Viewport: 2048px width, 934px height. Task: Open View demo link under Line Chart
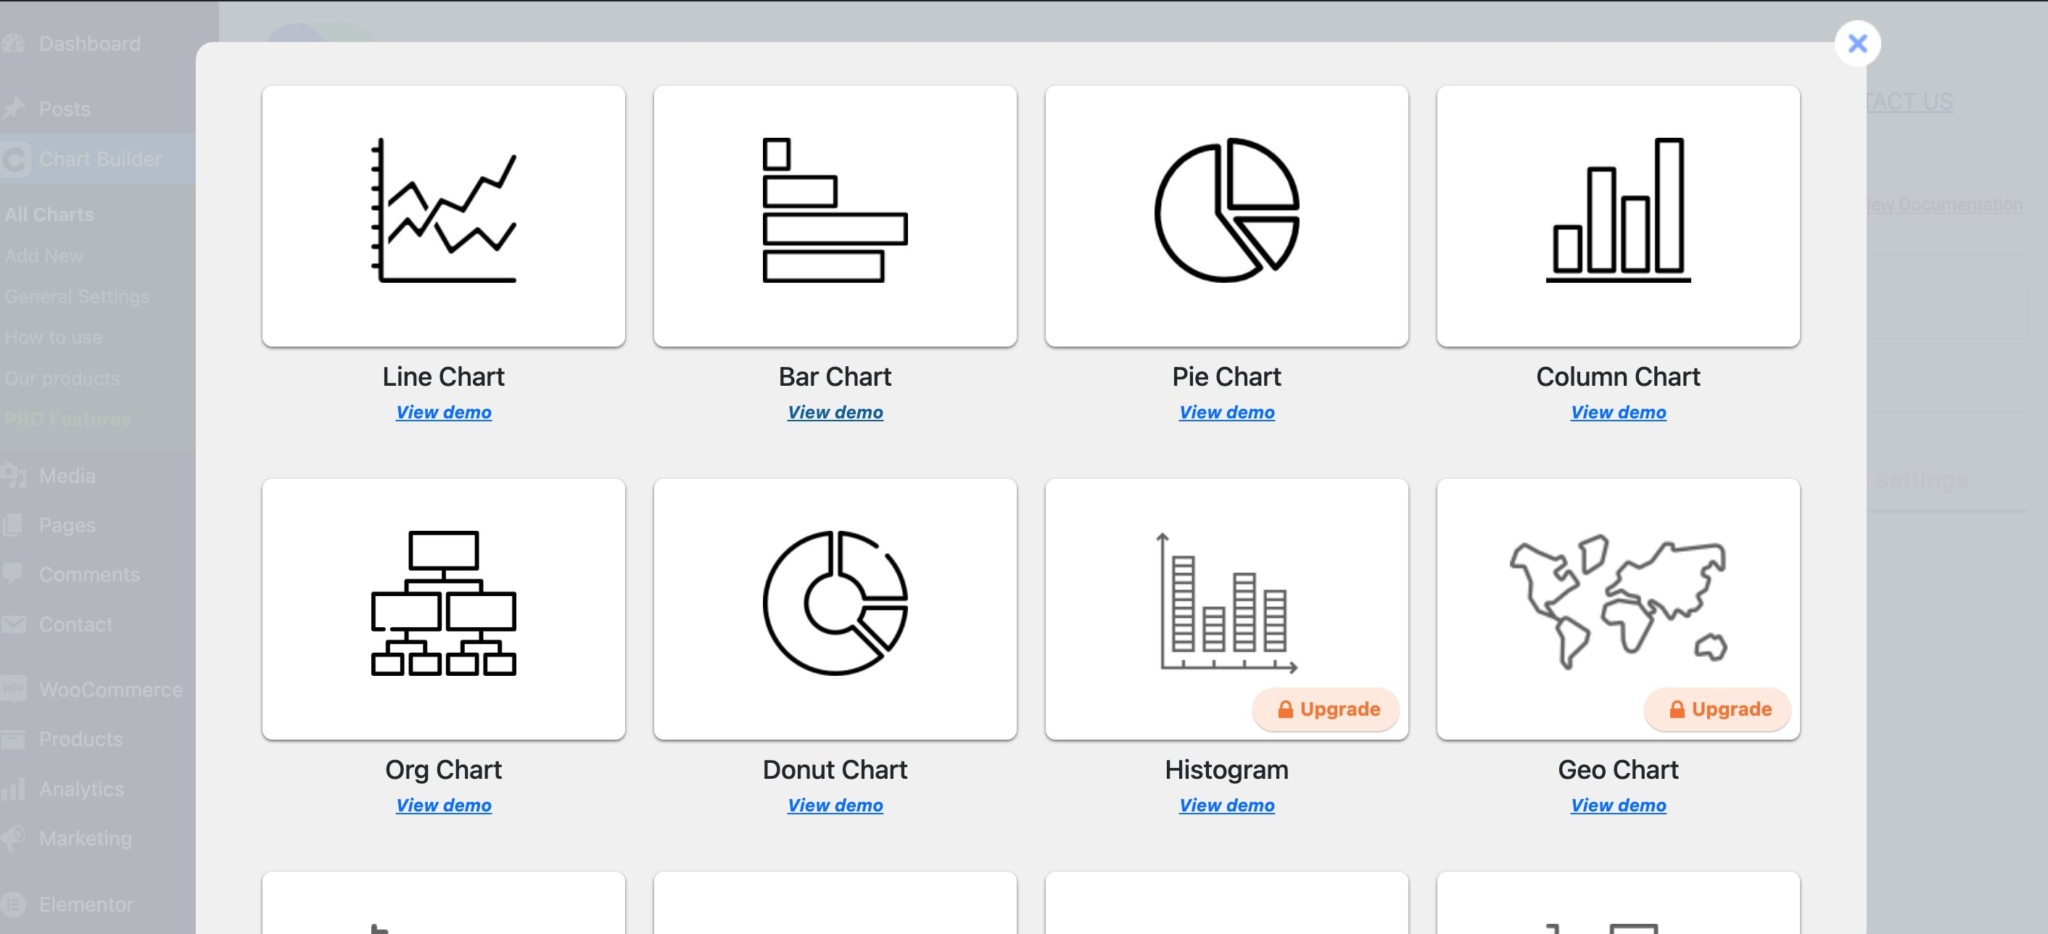click(443, 412)
